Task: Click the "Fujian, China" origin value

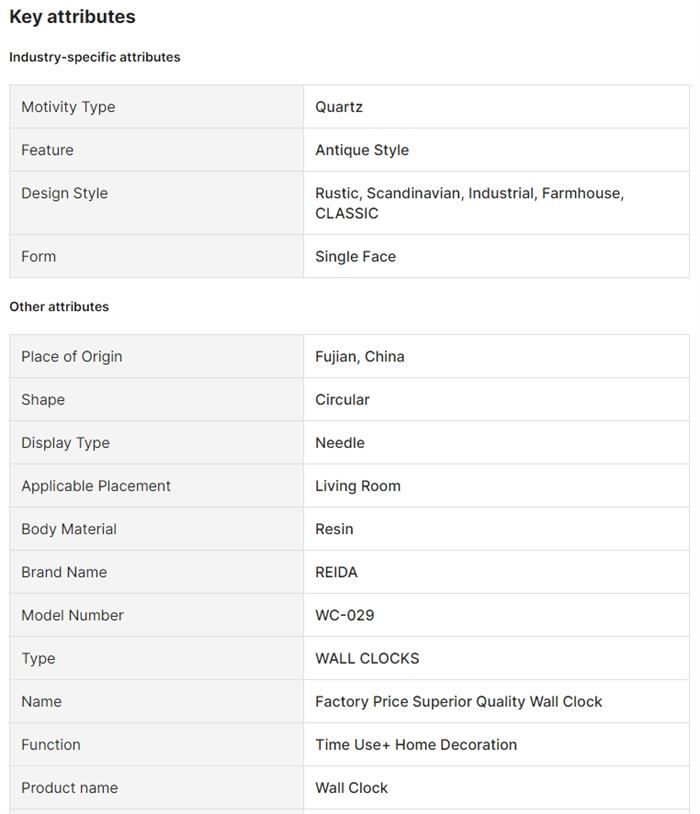Action: click(x=360, y=356)
